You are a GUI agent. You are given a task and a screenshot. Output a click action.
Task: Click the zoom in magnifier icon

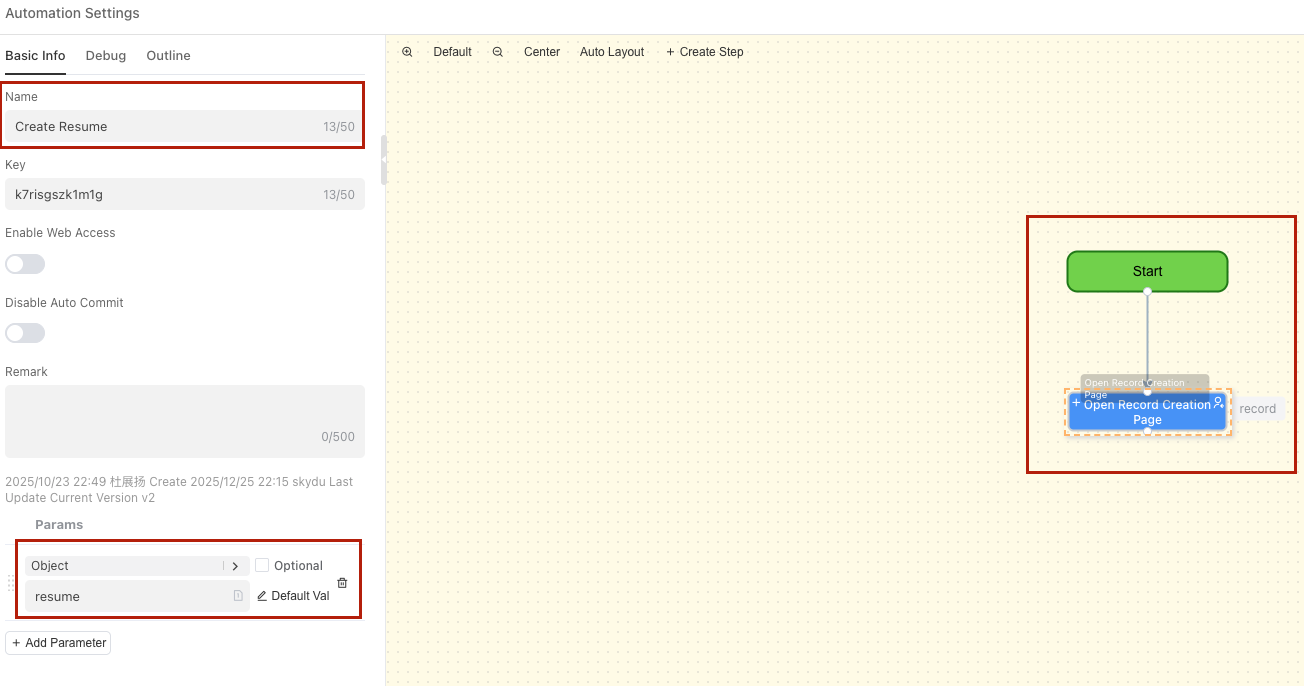(x=407, y=52)
